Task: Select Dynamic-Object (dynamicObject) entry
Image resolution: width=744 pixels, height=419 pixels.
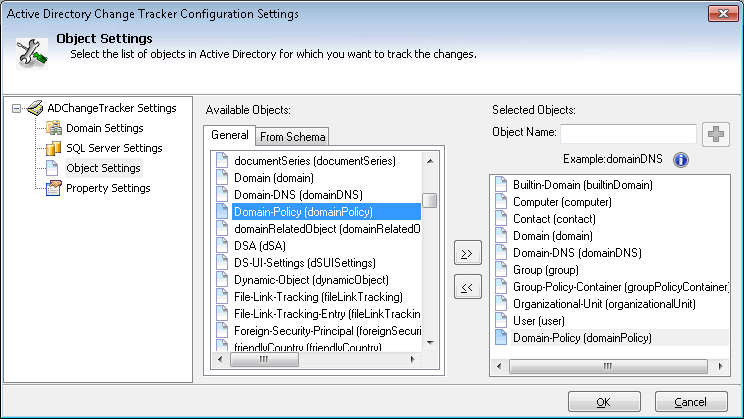Action: pyautogui.click(x=311, y=280)
